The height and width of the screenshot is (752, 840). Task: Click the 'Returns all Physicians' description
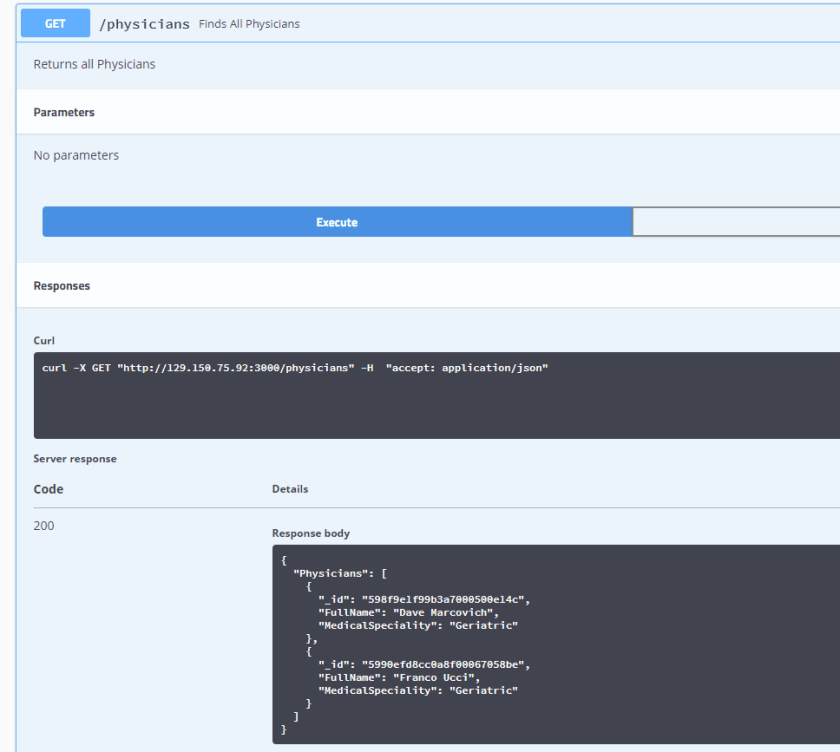click(x=94, y=64)
